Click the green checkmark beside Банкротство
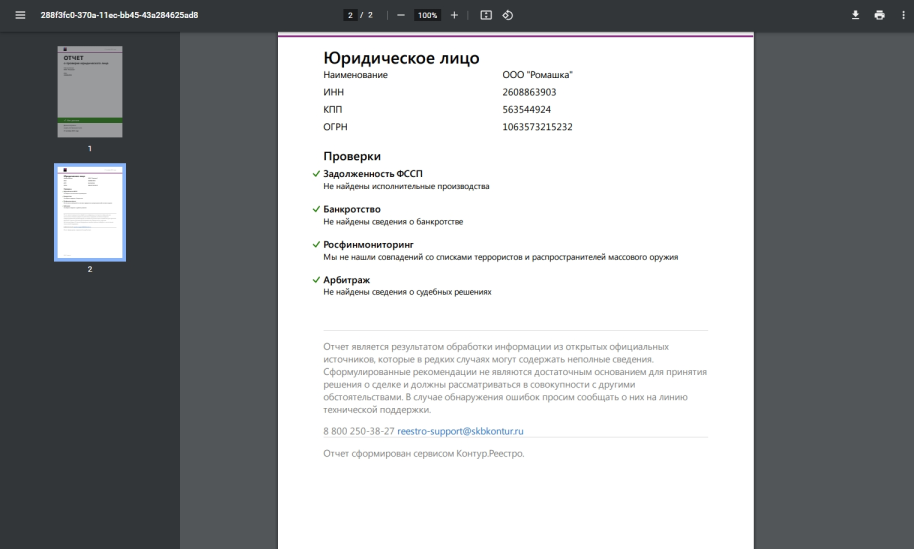Screen dimensions: 914x549 tap(316, 209)
